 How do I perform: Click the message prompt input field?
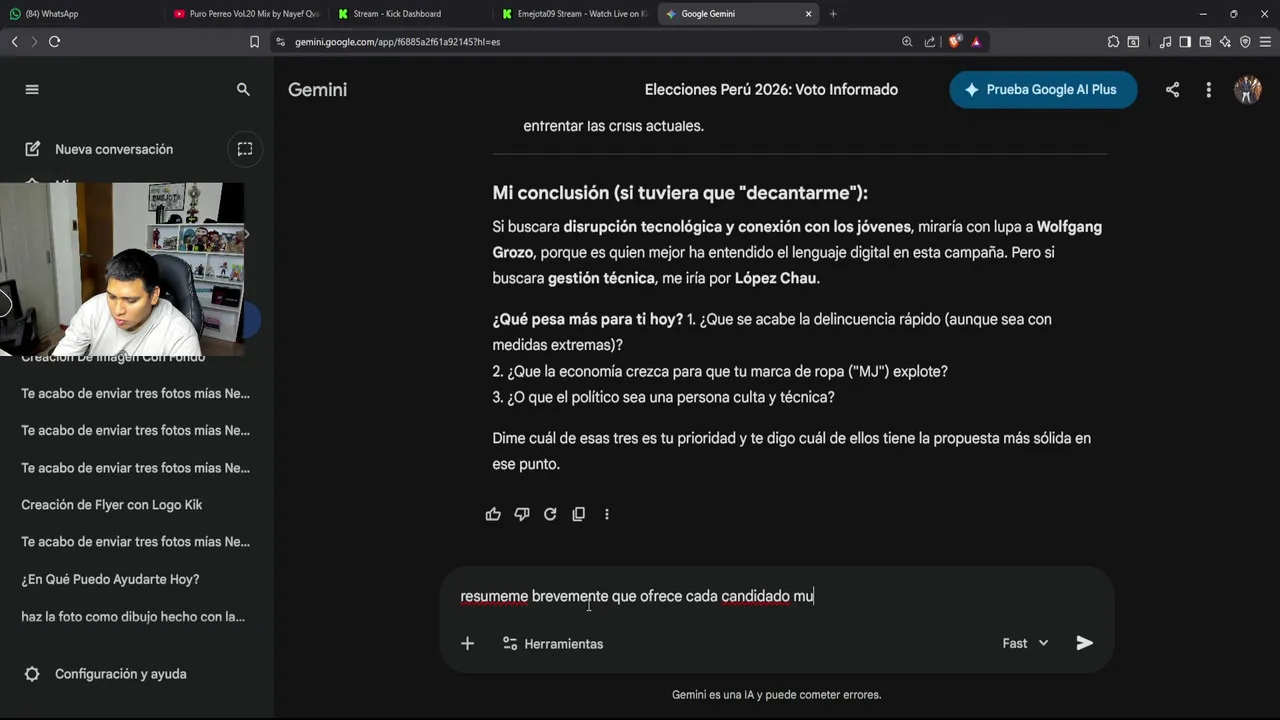[760, 596]
